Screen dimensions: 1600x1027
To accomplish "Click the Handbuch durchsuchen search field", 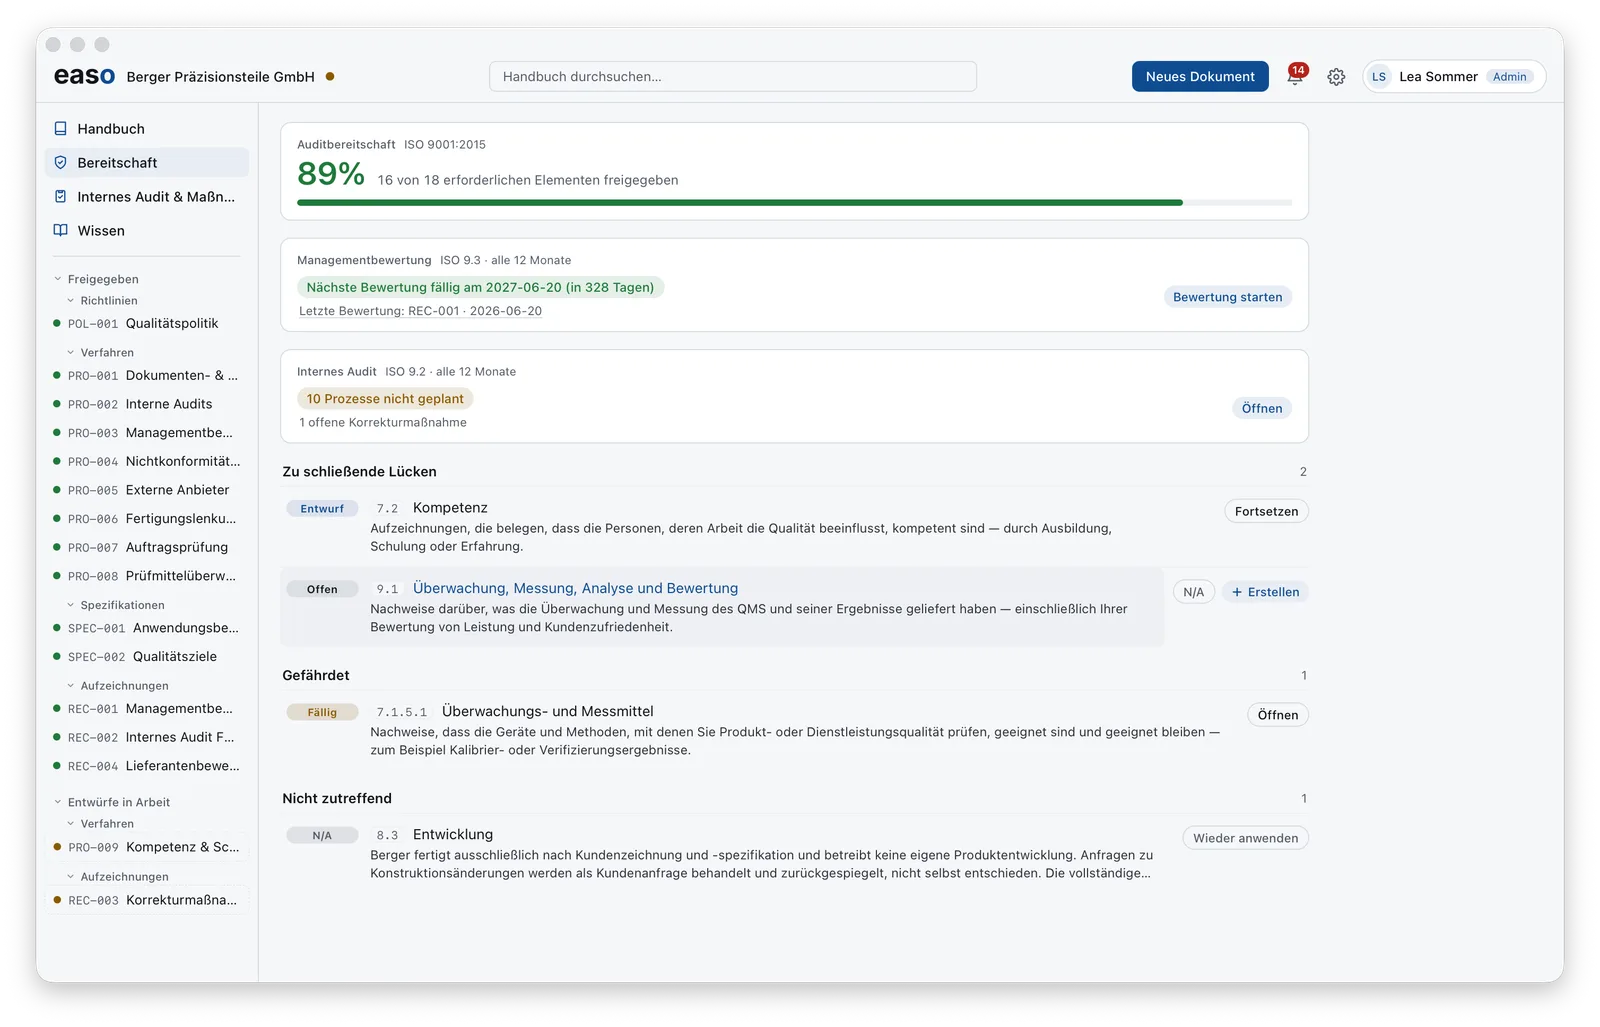I will 733,77.
